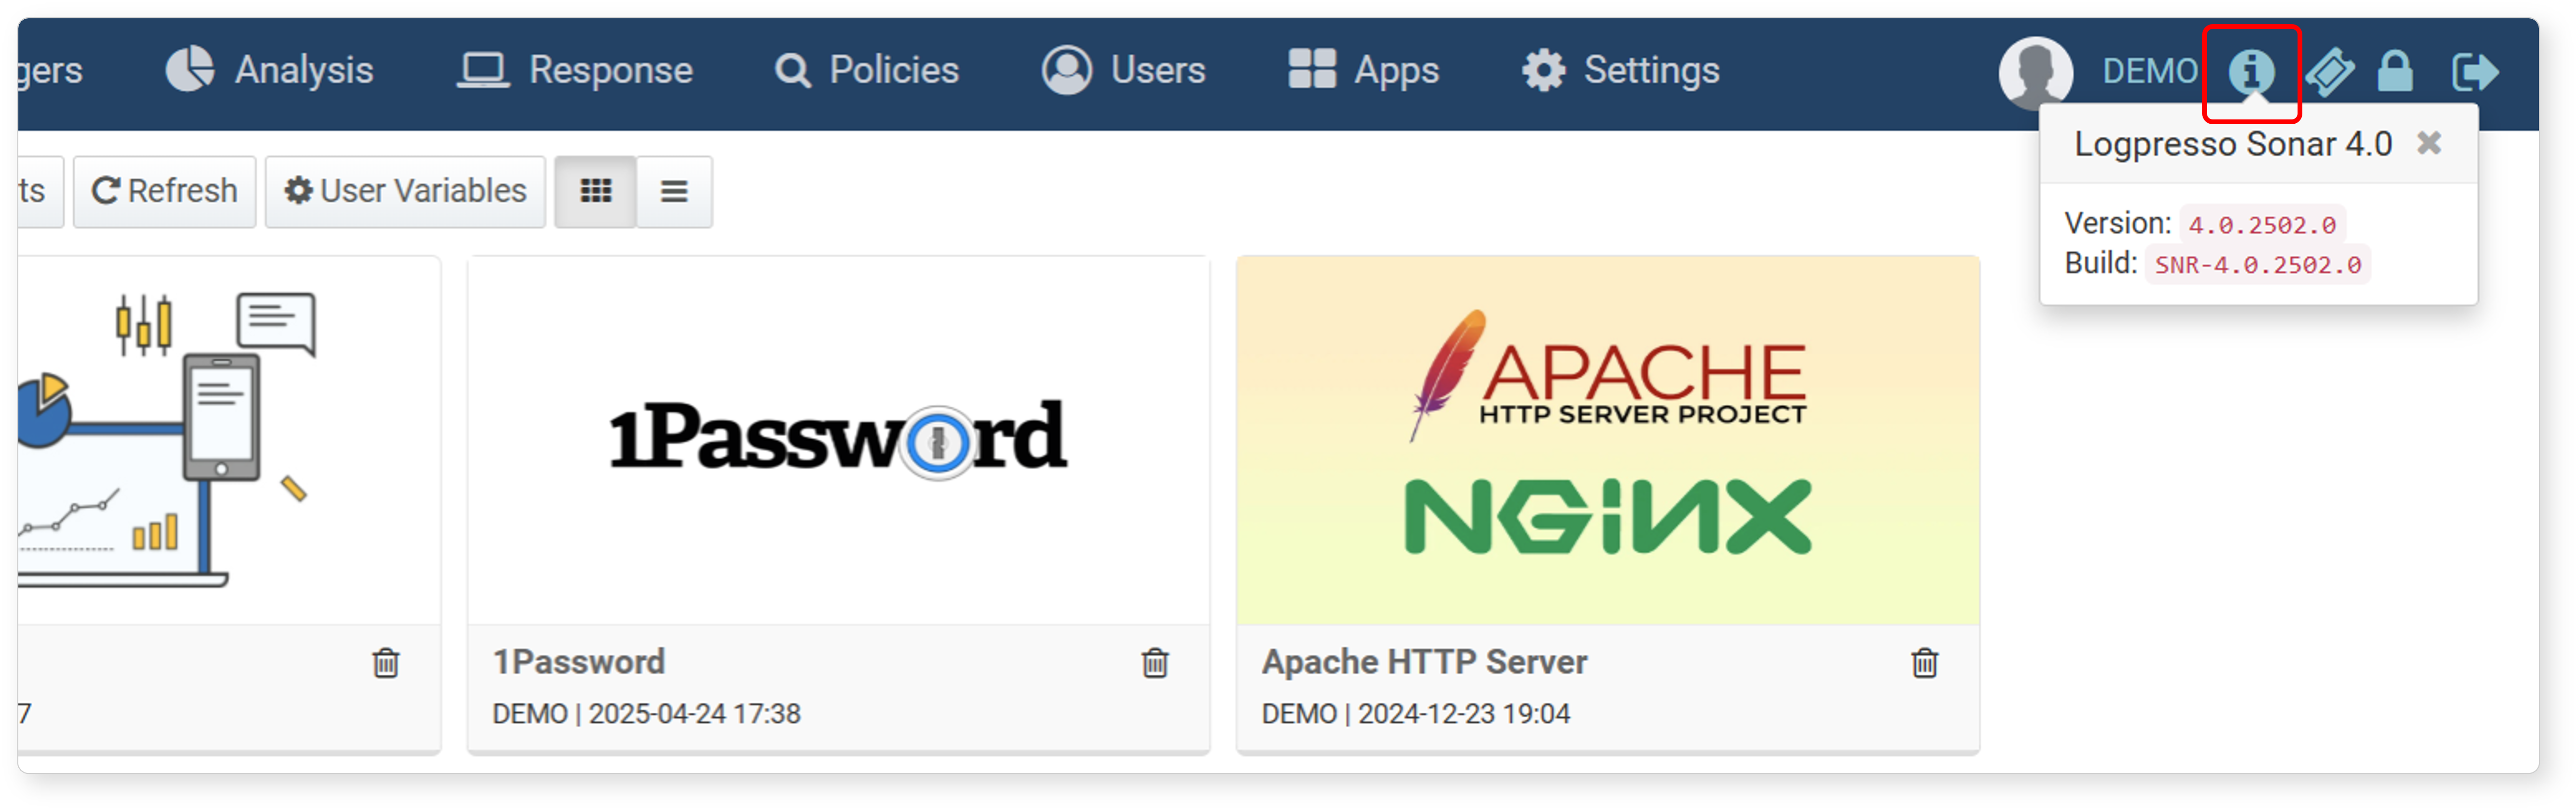Viewport: 2576px width, 810px height.
Task: Click the Response laptop icon
Action: [483, 70]
